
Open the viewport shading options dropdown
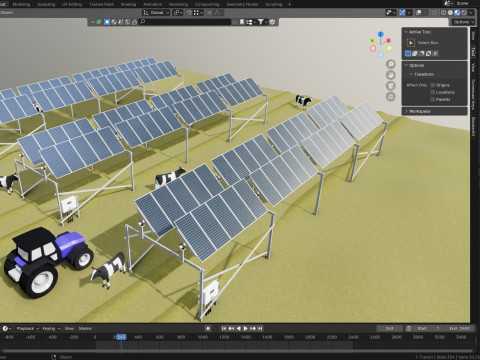tap(471, 13)
